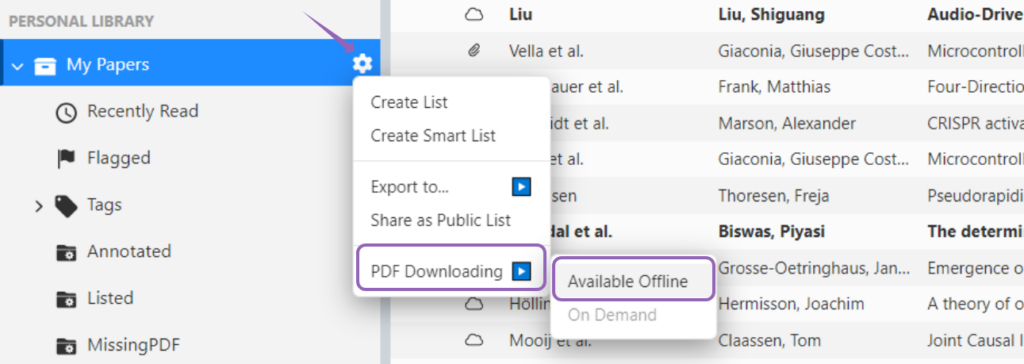Click the Annotated smart folder icon
The image size is (1024, 364).
tap(66, 252)
